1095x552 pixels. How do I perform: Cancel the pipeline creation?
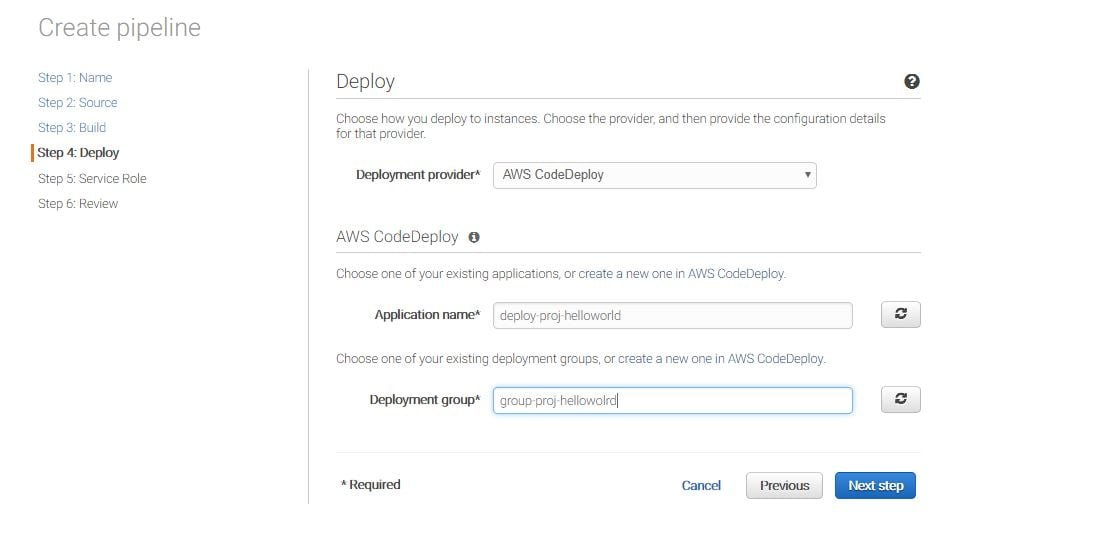pyautogui.click(x=701, y=486)
